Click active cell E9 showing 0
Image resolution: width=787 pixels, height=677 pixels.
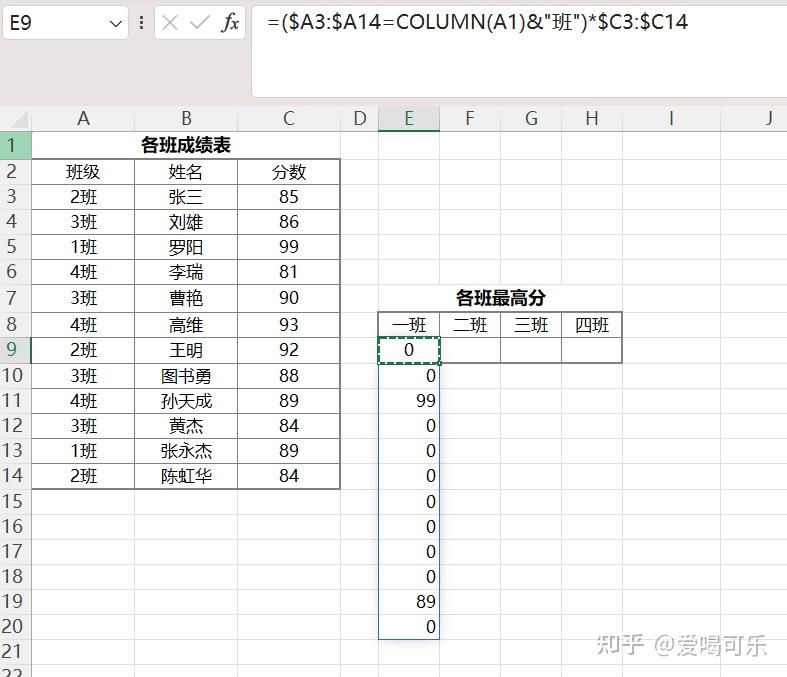coord(409,350)
